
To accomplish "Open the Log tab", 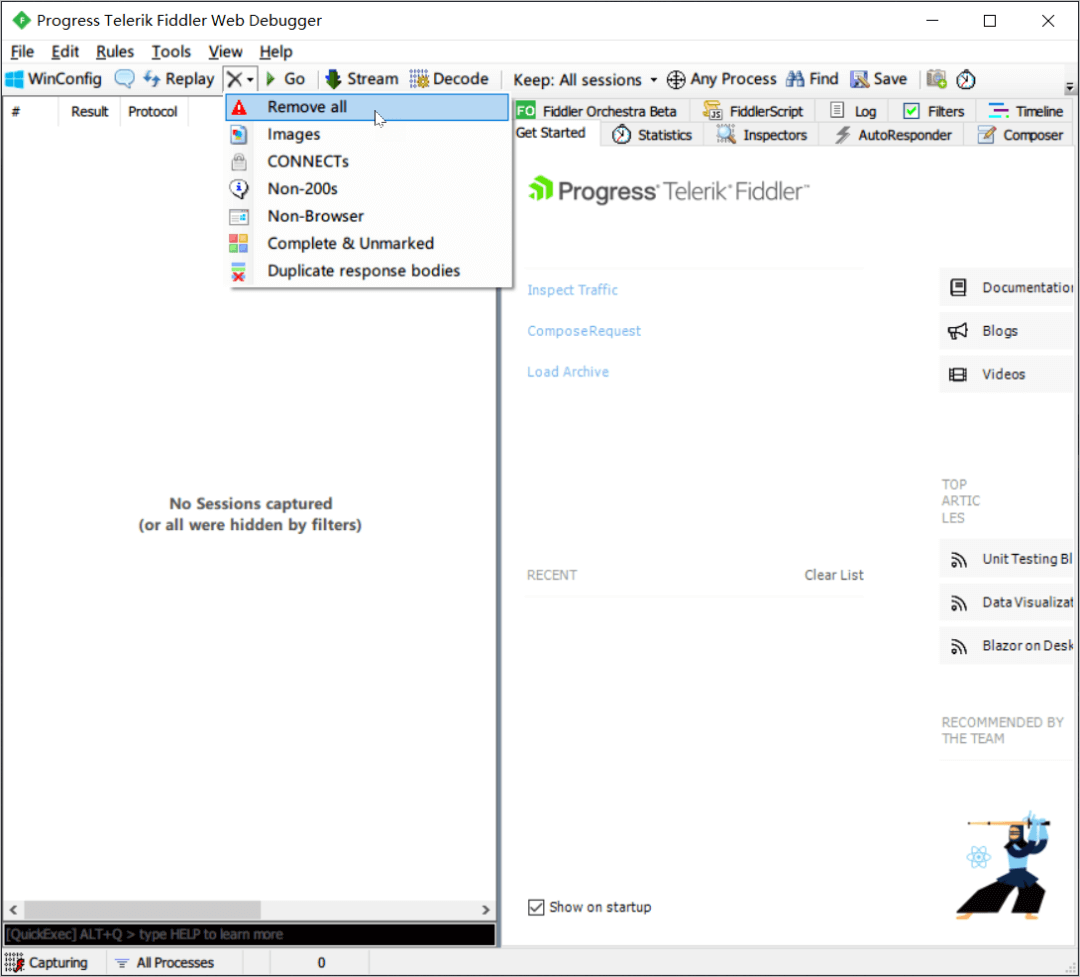I will point(853,111).
